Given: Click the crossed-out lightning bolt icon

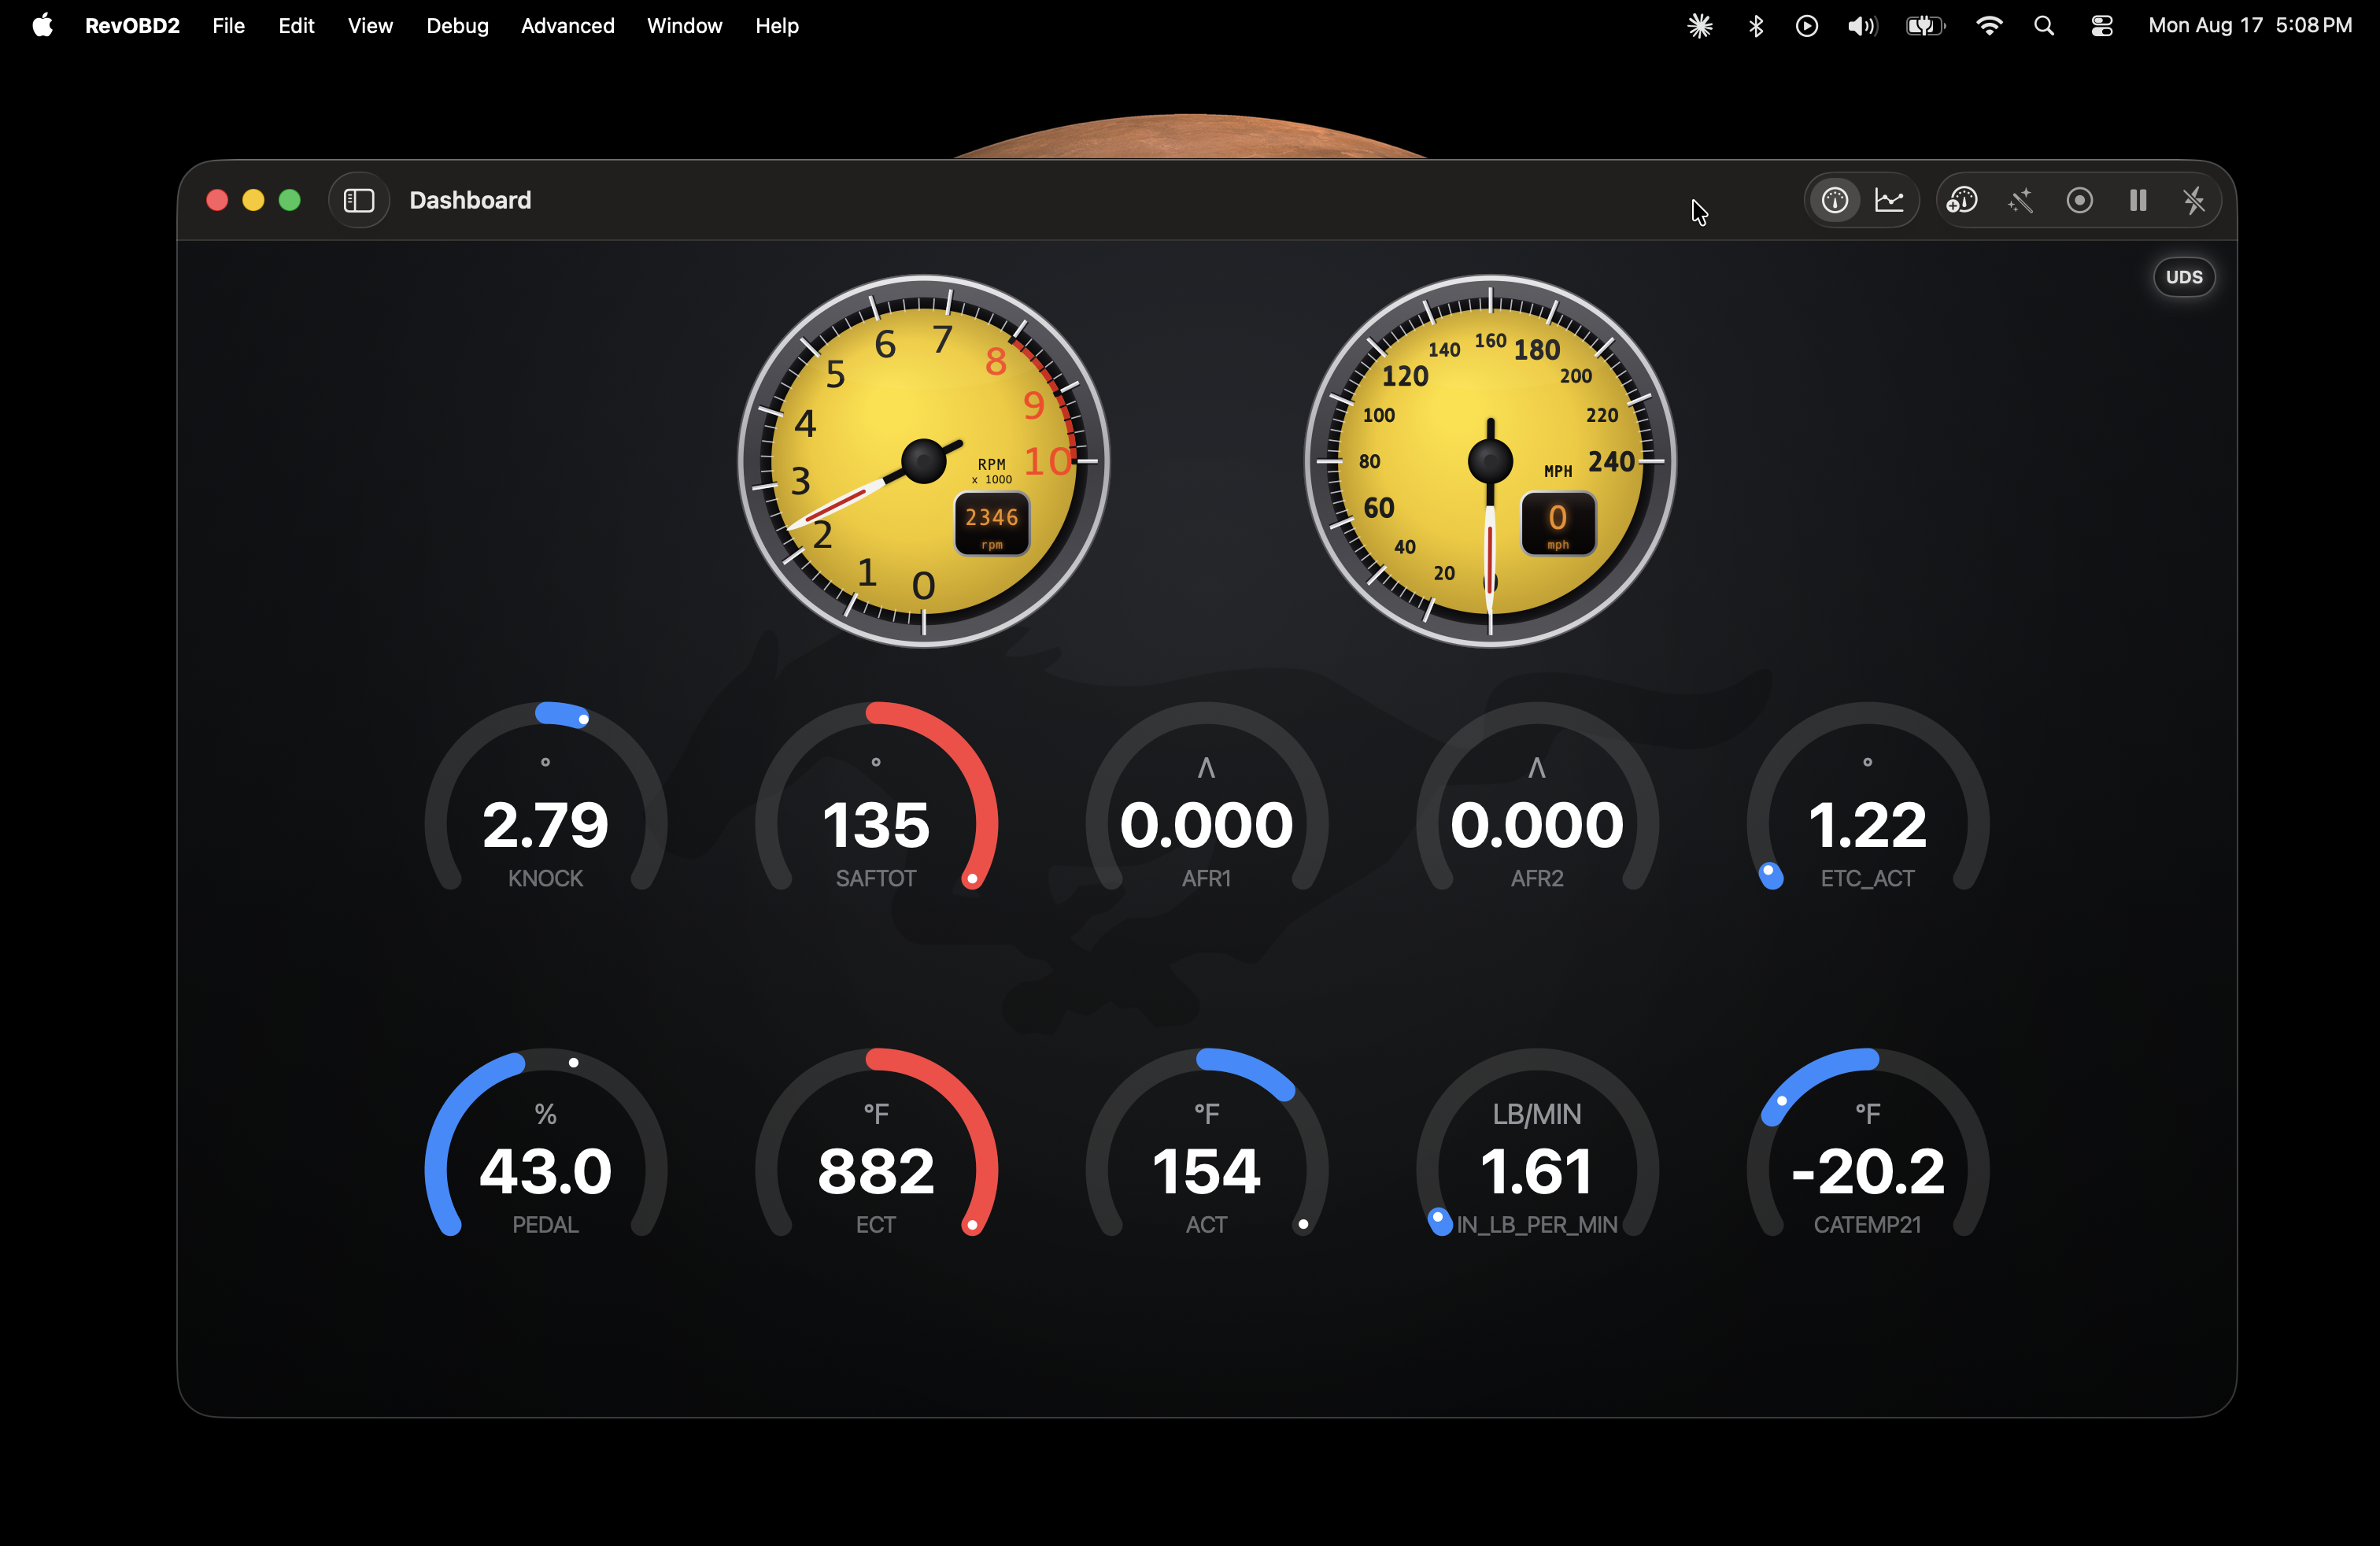Looking at the screenshot, I should pos(2194,200).
